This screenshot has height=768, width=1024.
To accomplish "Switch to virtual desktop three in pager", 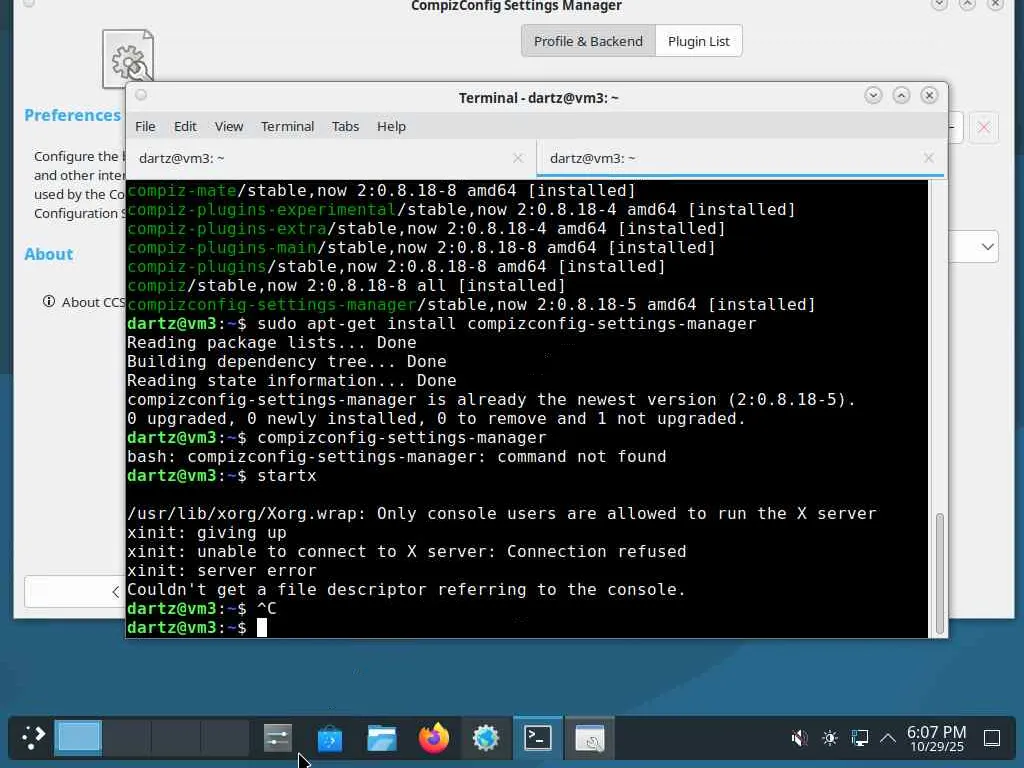I will pyautogui.click(x=176, y=738).
